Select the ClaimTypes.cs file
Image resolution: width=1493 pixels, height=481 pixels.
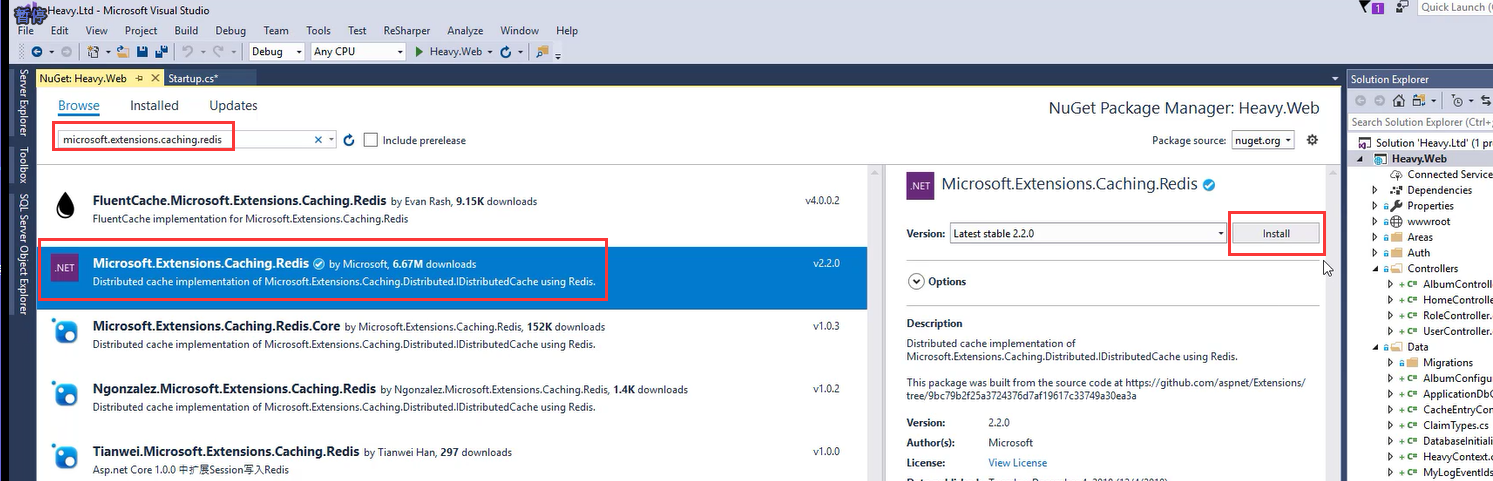pos(1455,425)
